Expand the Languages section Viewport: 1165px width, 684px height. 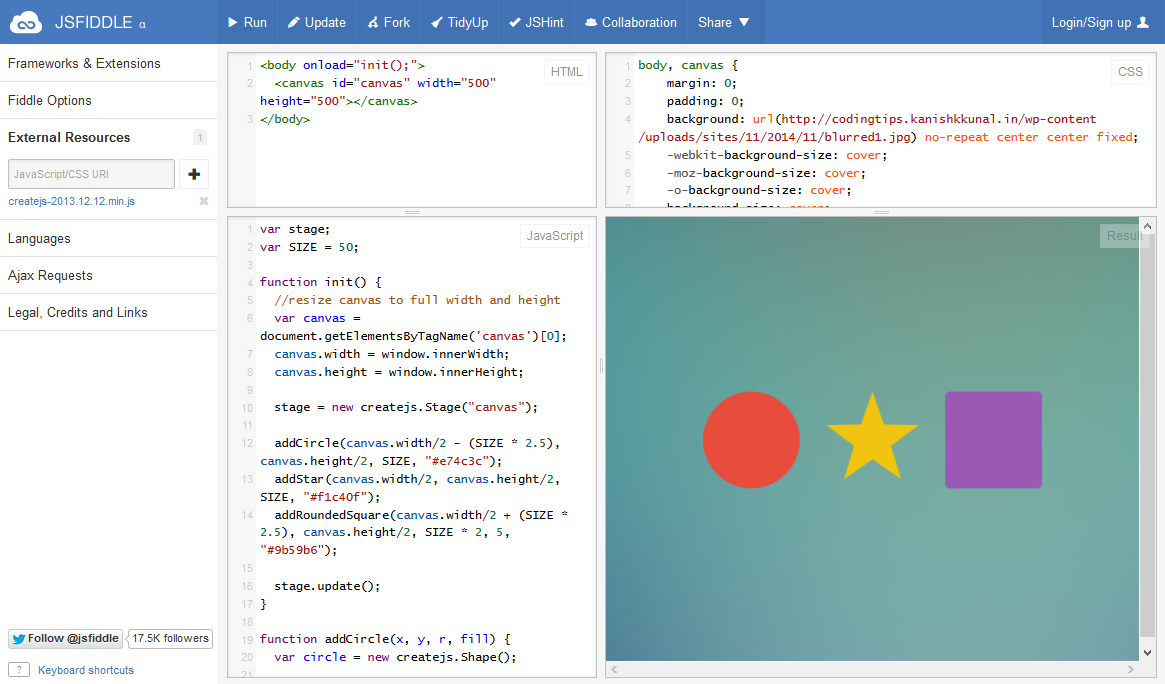click(x=108, y=238)
